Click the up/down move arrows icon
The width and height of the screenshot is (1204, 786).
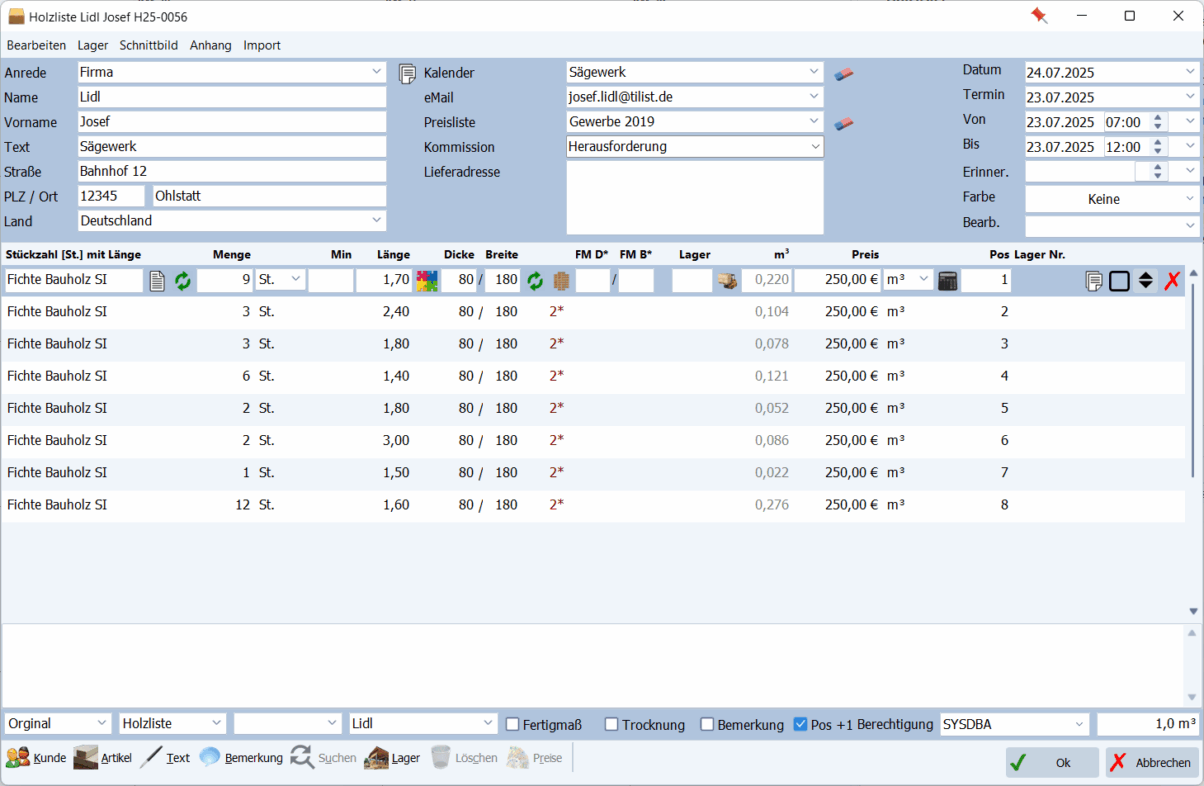click(x=1146, y=281)
